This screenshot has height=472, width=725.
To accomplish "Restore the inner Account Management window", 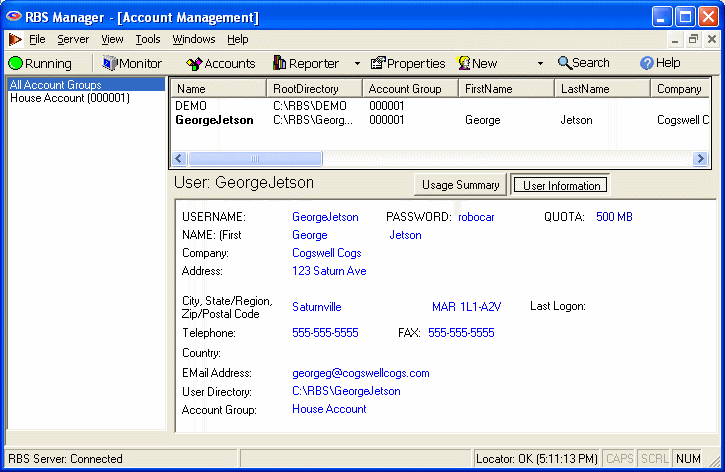I will point(693,40).
